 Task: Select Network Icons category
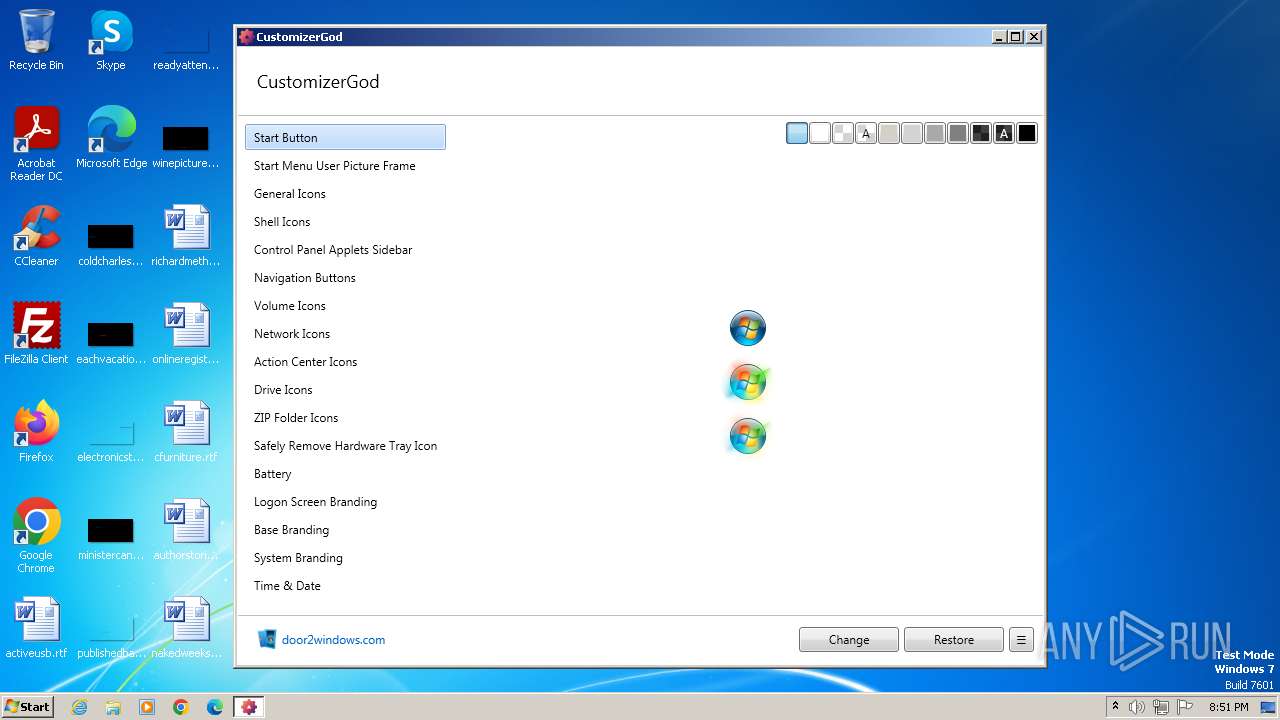click(345, 333)
